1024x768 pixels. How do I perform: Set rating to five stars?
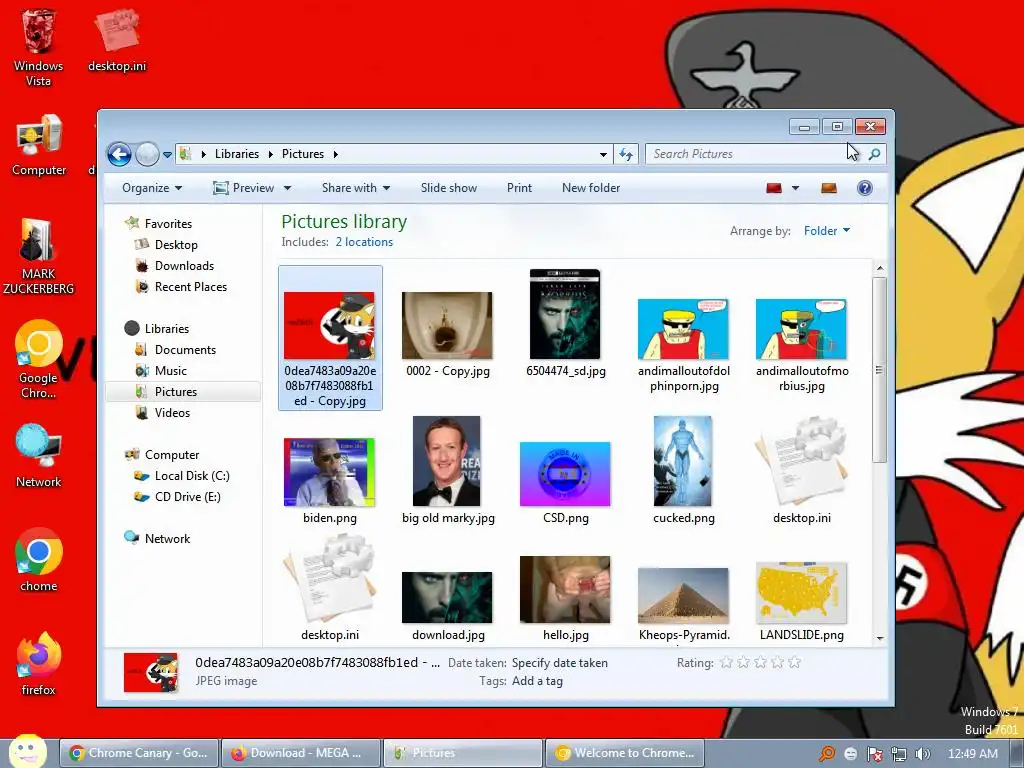tap(794, 663)
